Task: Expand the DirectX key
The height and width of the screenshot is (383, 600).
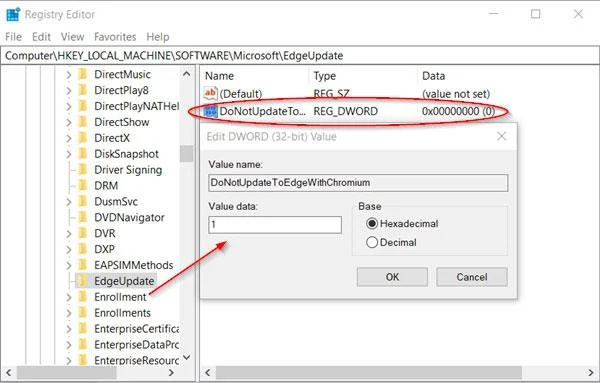Action: tap(68, 138)
